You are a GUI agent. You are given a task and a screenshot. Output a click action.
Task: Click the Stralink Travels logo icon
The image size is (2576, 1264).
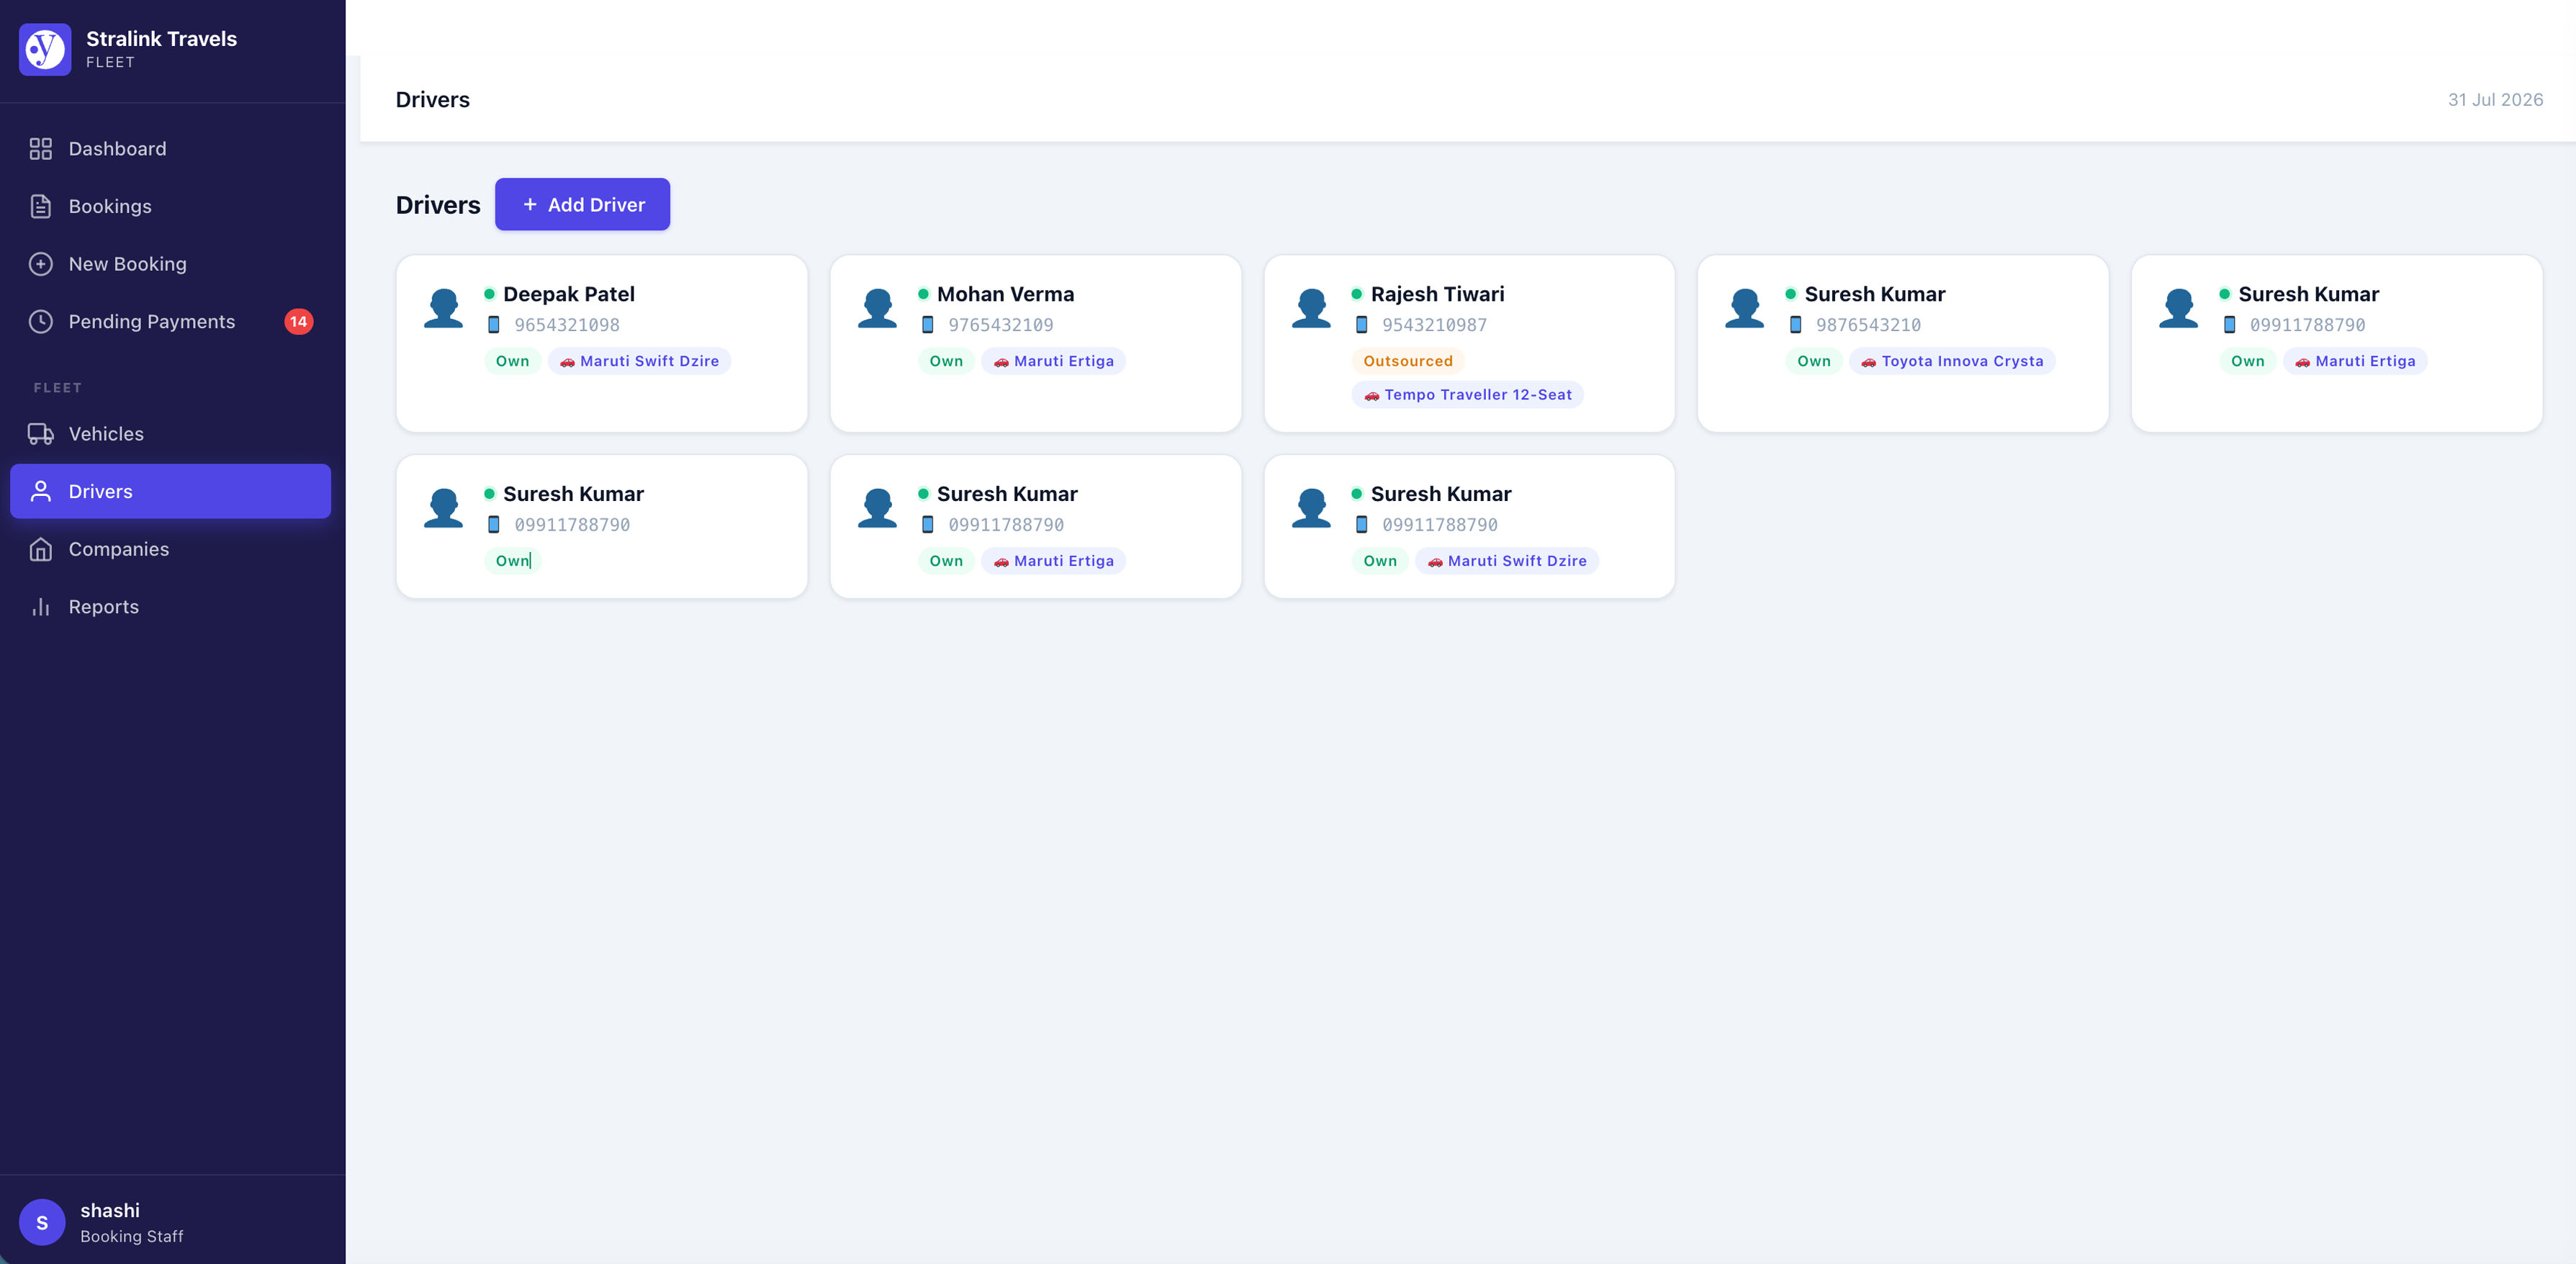click(45, 49)
